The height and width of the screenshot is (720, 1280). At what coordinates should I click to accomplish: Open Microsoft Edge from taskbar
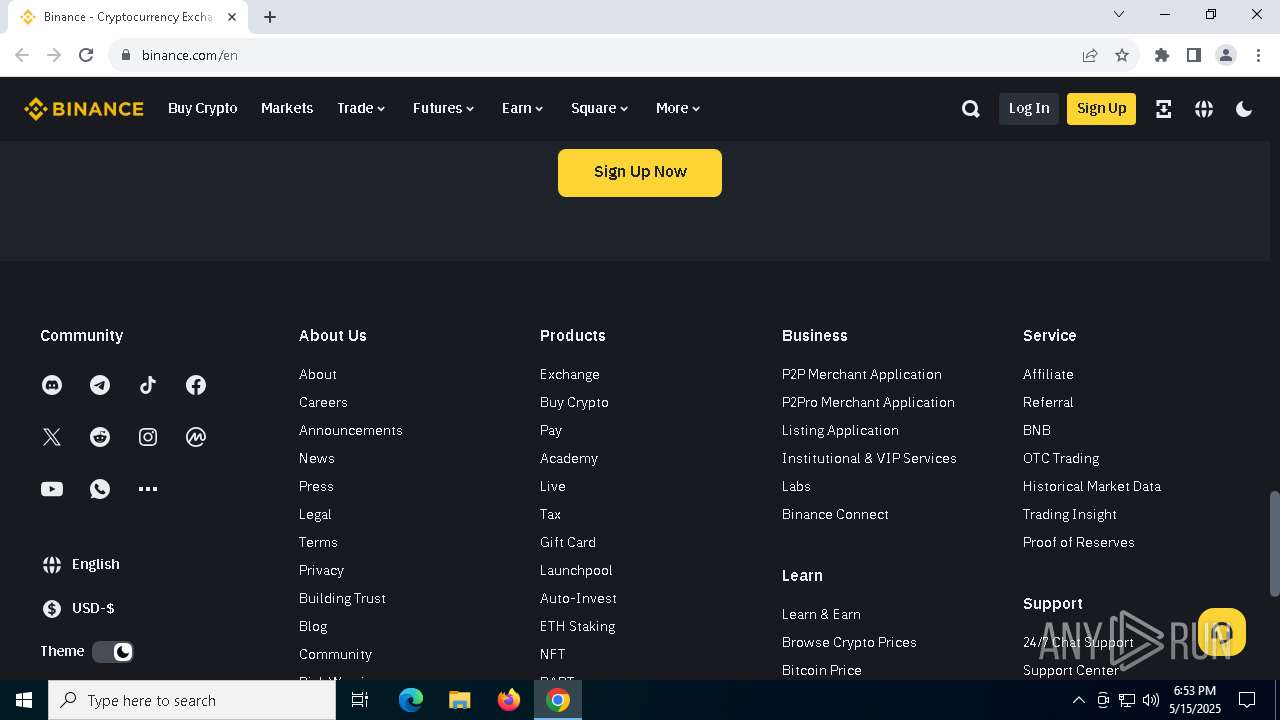coord(411,700)
